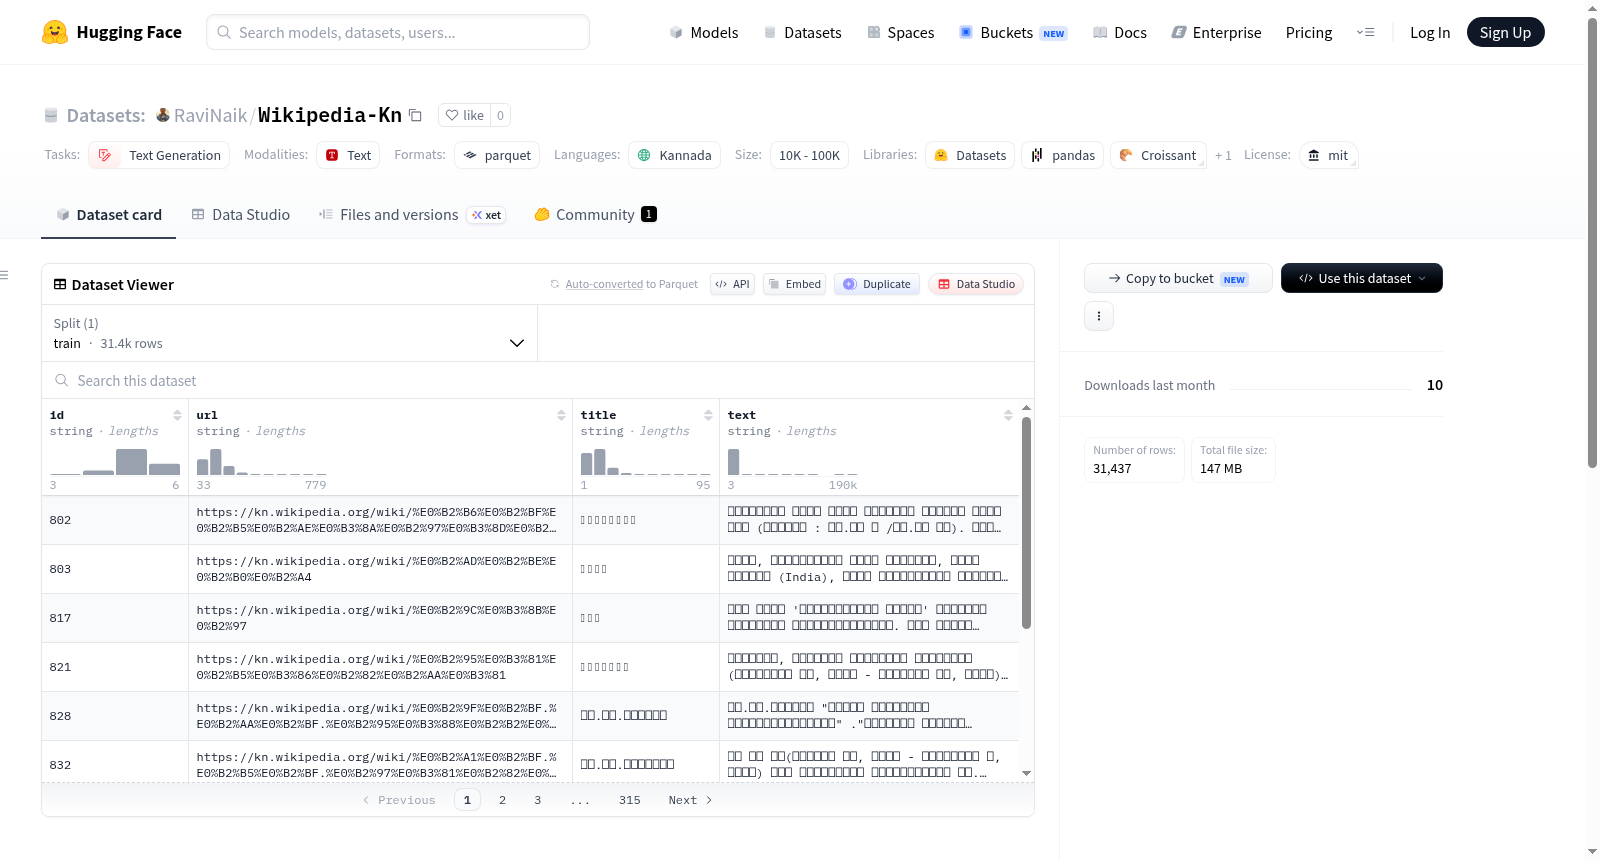
Task: Click the dataset table vertical scrollbar
Action: pos(1026,523)
